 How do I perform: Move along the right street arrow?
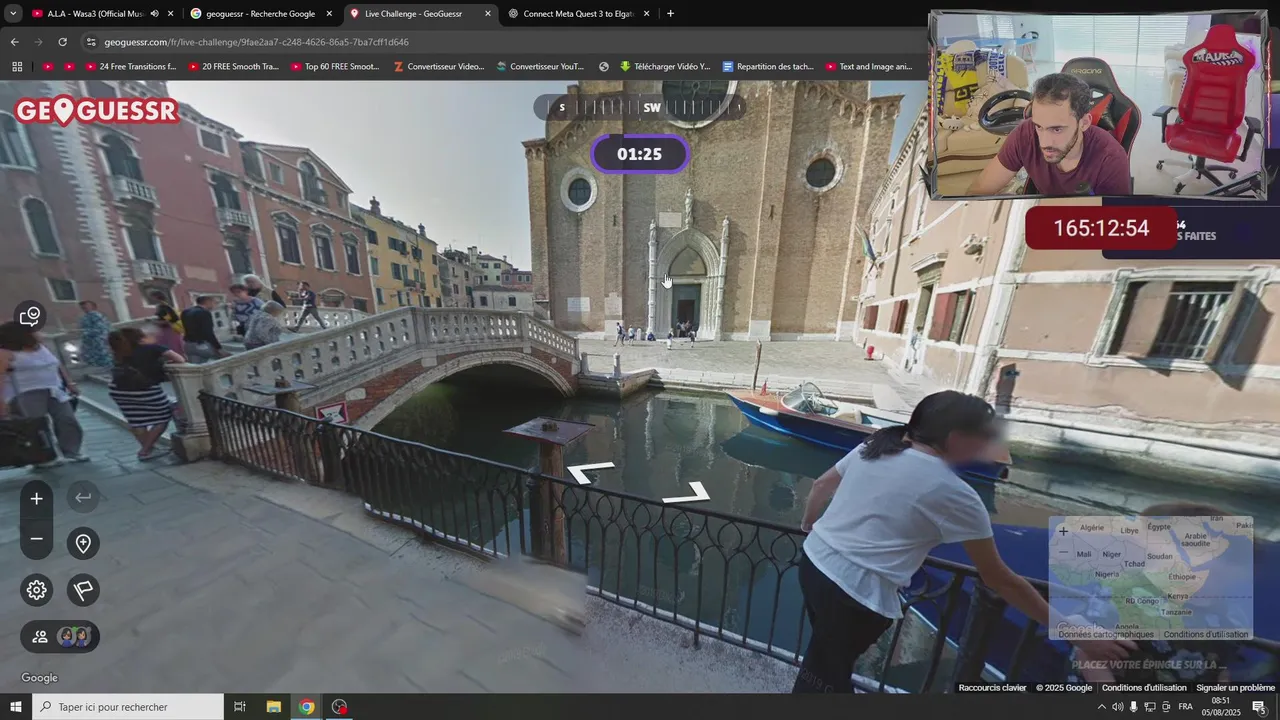coord(686,493)
